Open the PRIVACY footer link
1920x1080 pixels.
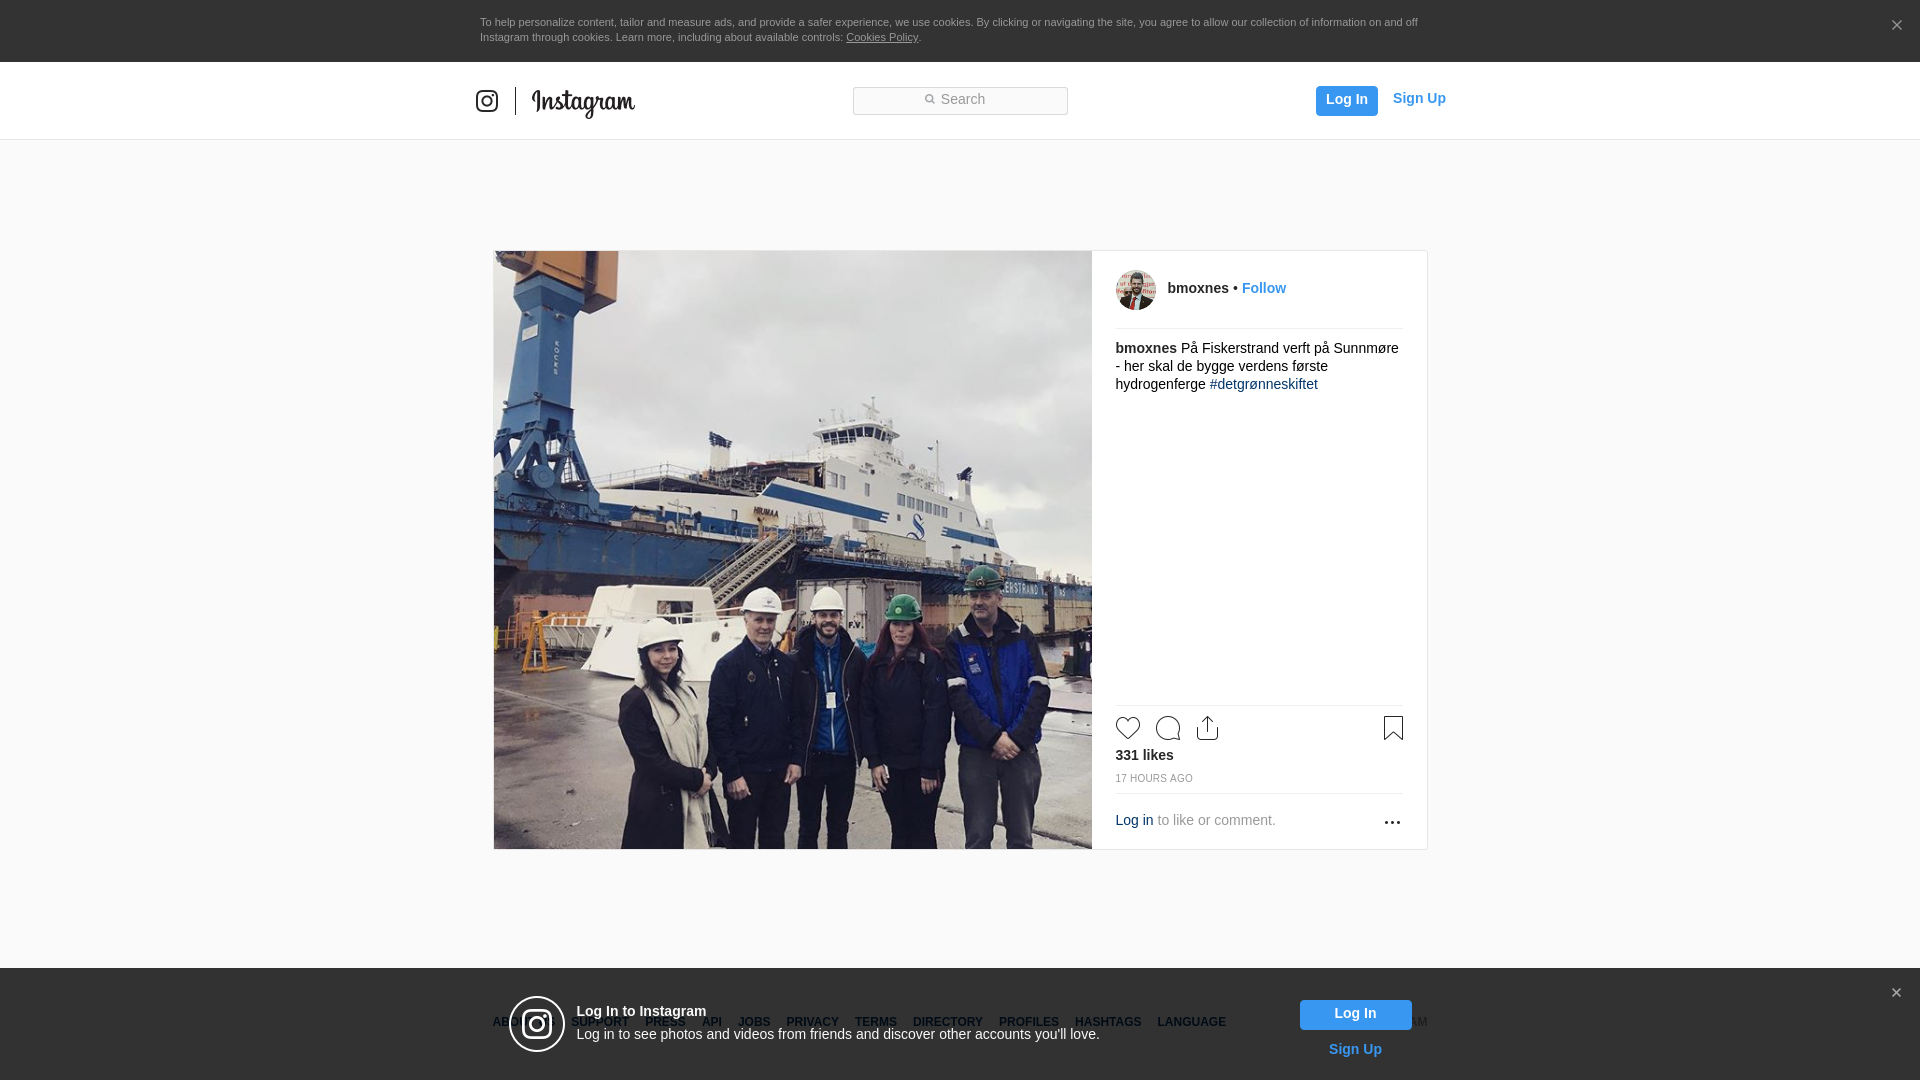[812, 1022]
